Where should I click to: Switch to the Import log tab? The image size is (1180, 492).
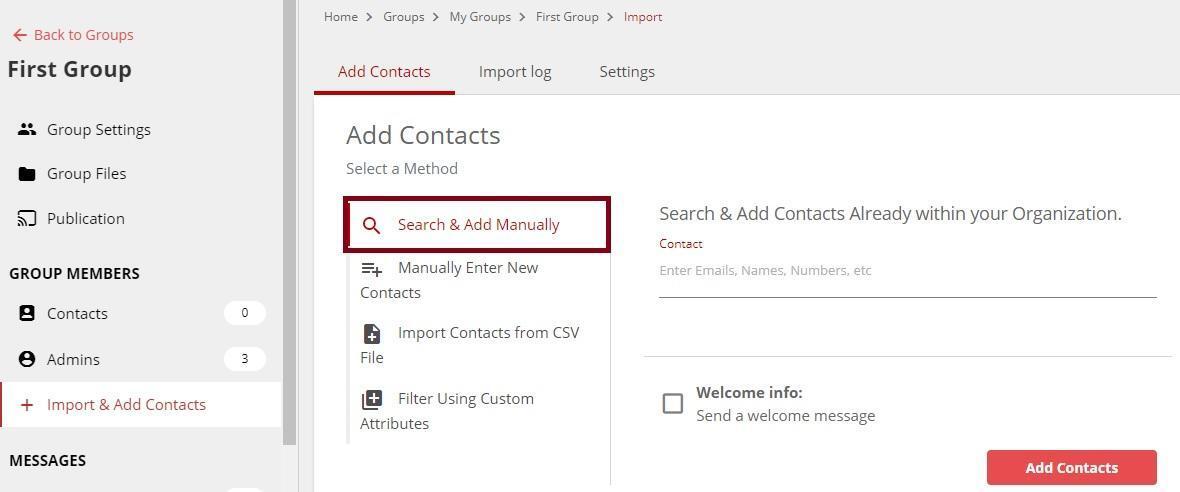click(x=515, y=72)
